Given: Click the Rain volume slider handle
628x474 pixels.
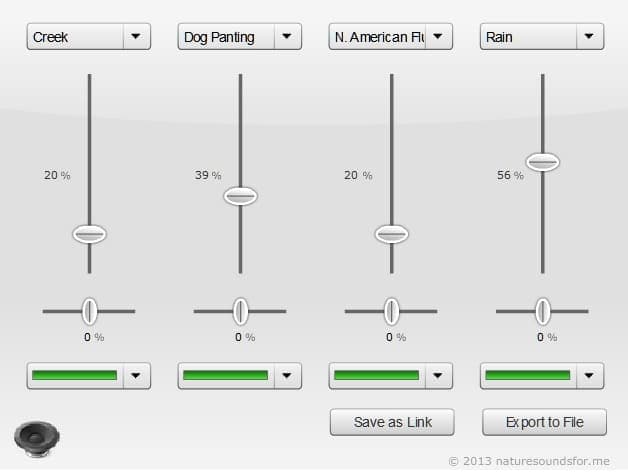Looking at the screenshot, I should pyautogui.click(x=543, y=161).
